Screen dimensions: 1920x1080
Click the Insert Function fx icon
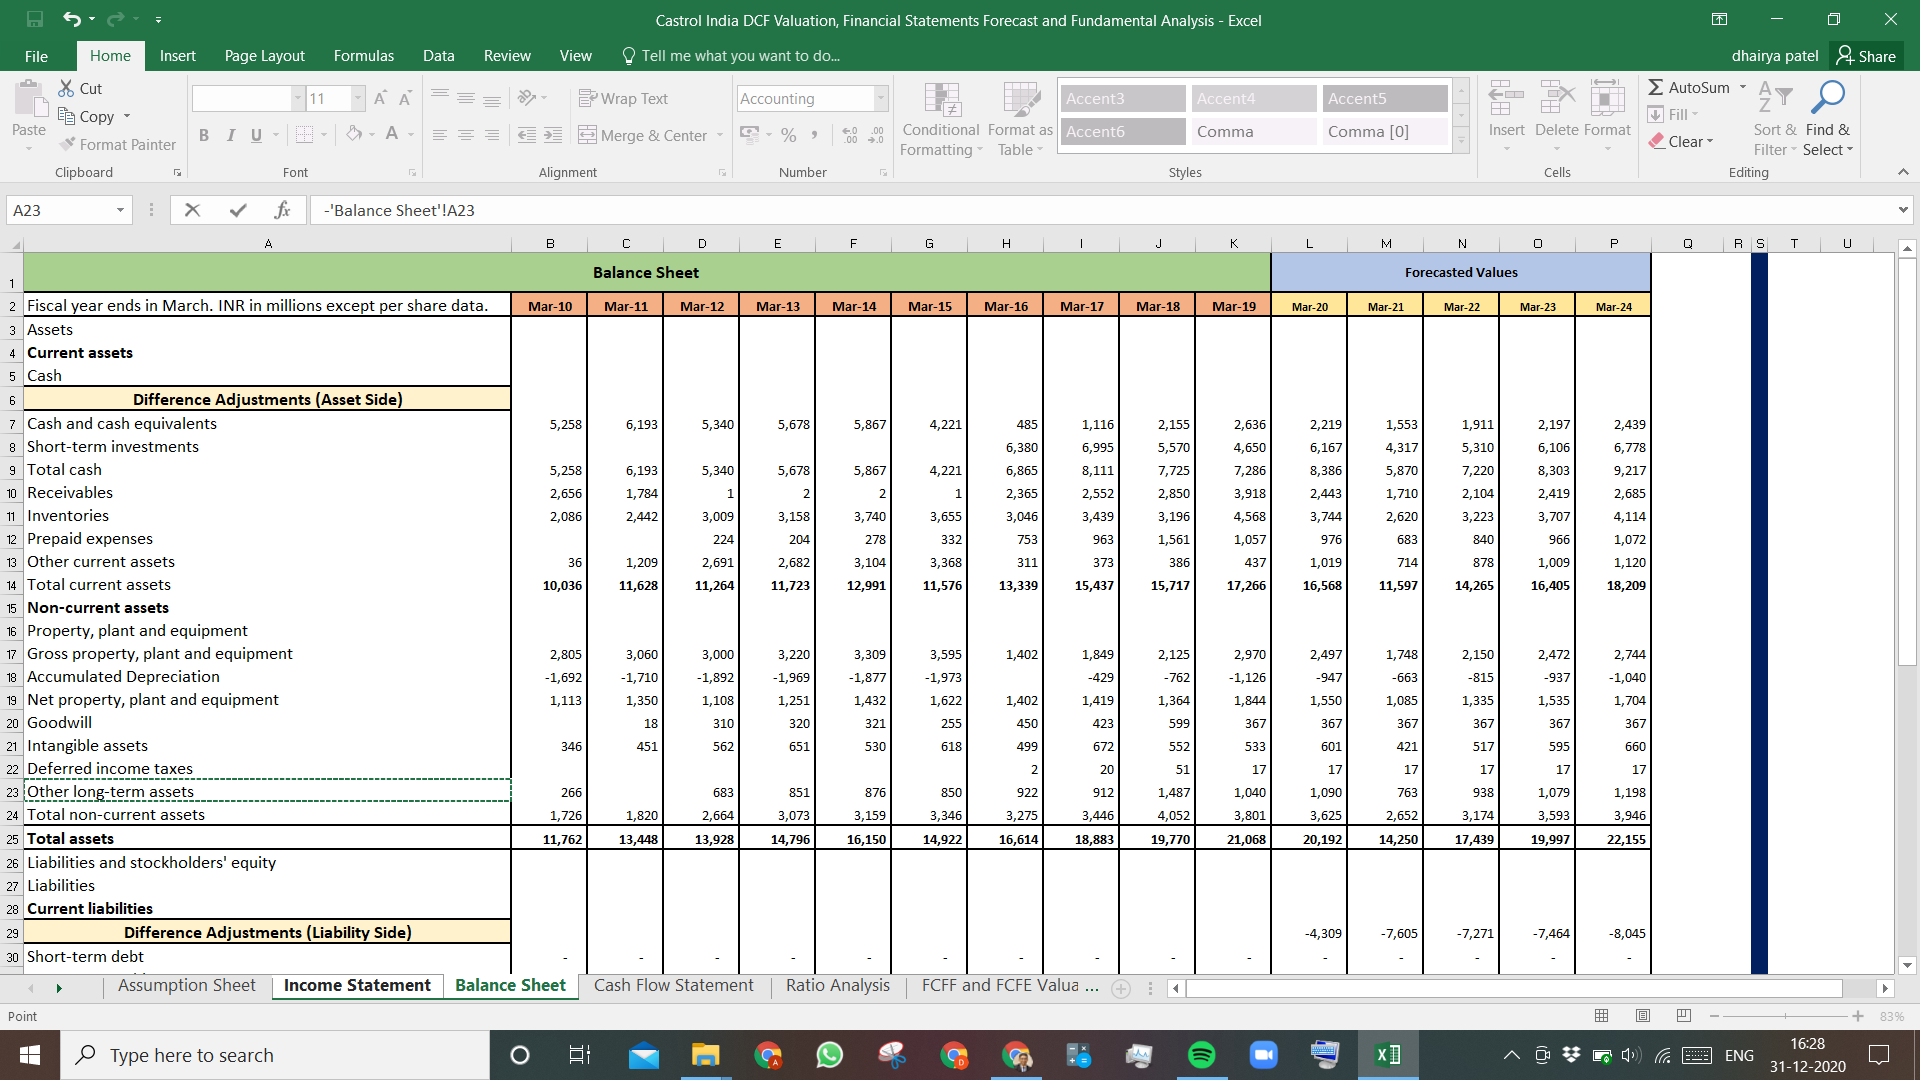282,210
